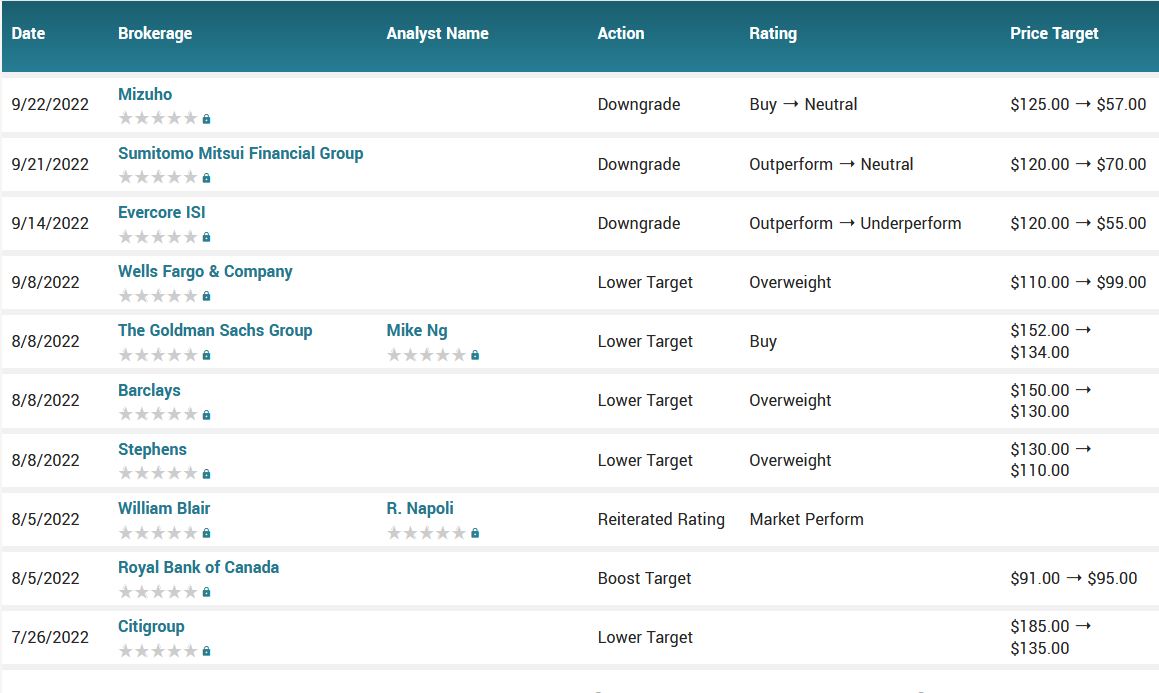Image resolution: width=1159 pixels, height=693 pixels.
Task: Open The Goldman Sachs Group link
Action: (x=215, y=330)
